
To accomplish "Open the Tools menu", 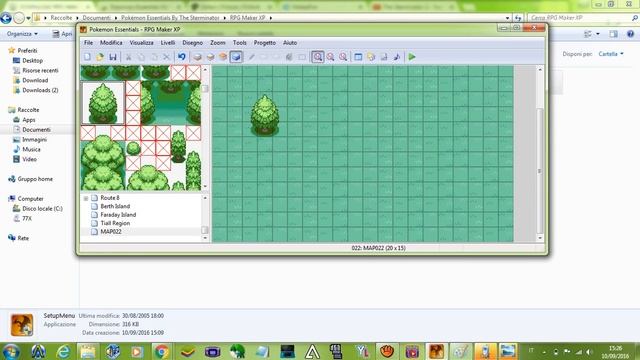I will click(x=240, y=43).
